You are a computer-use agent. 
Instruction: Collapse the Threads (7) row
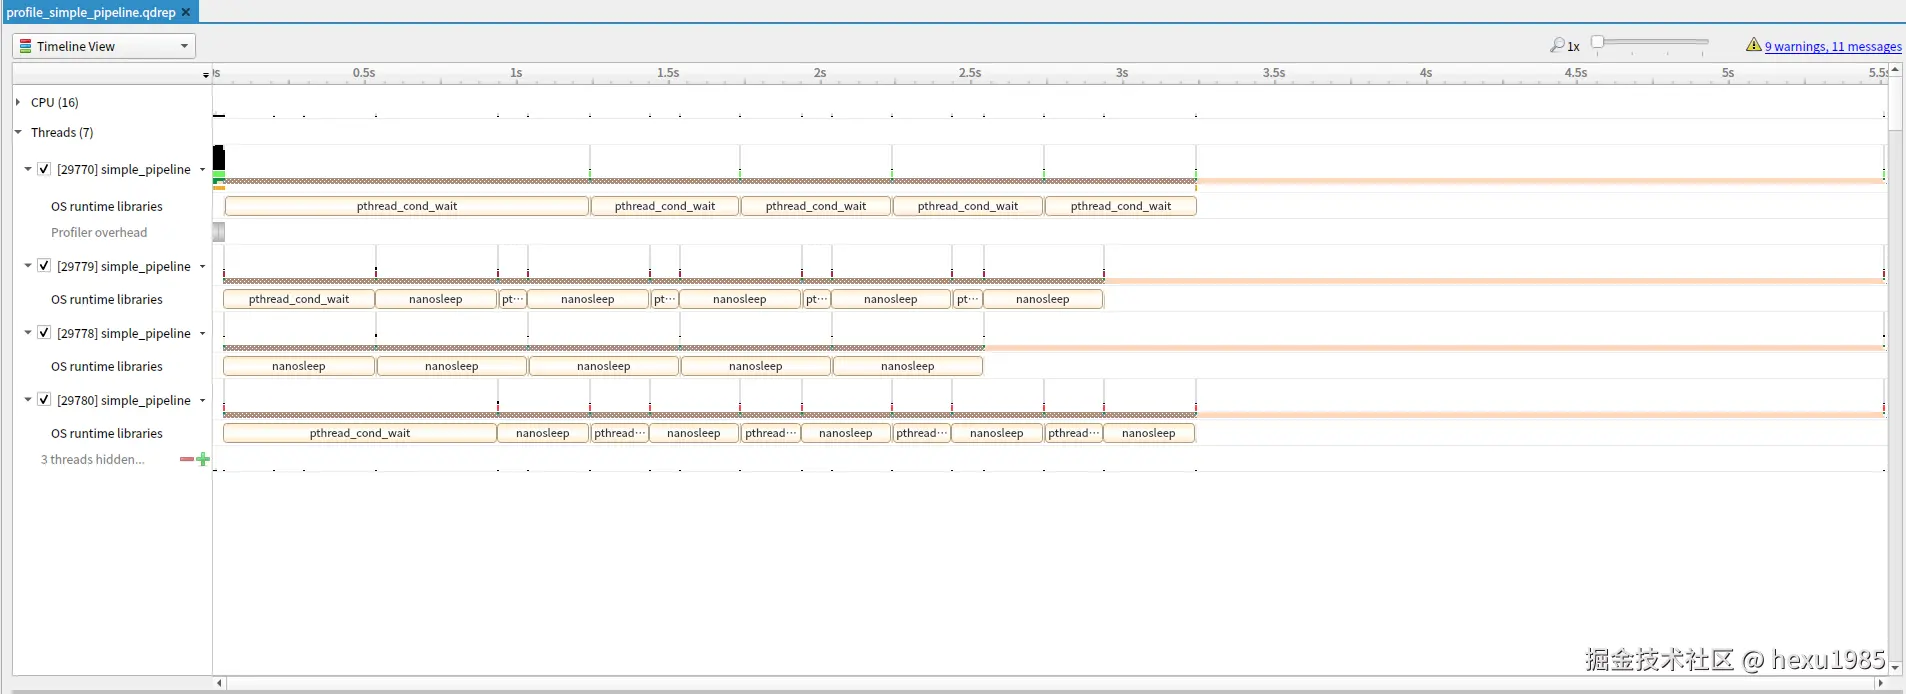pyautogui.click(x=18, y=132)
